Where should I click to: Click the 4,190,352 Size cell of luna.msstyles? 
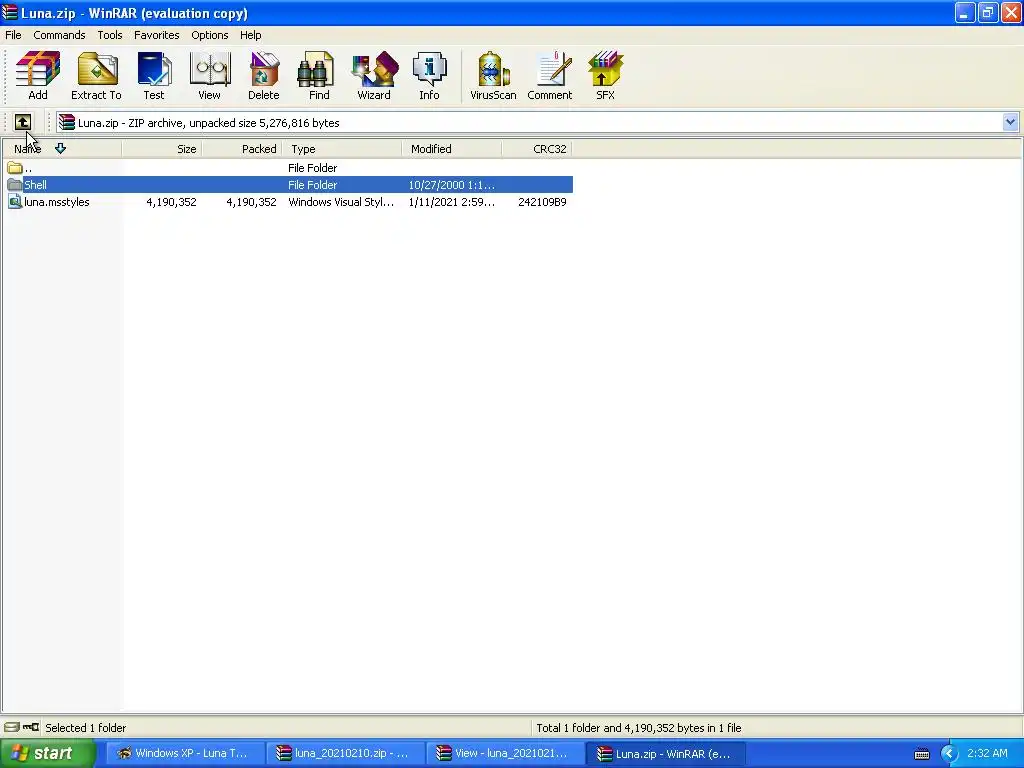[x=171, y=202]
